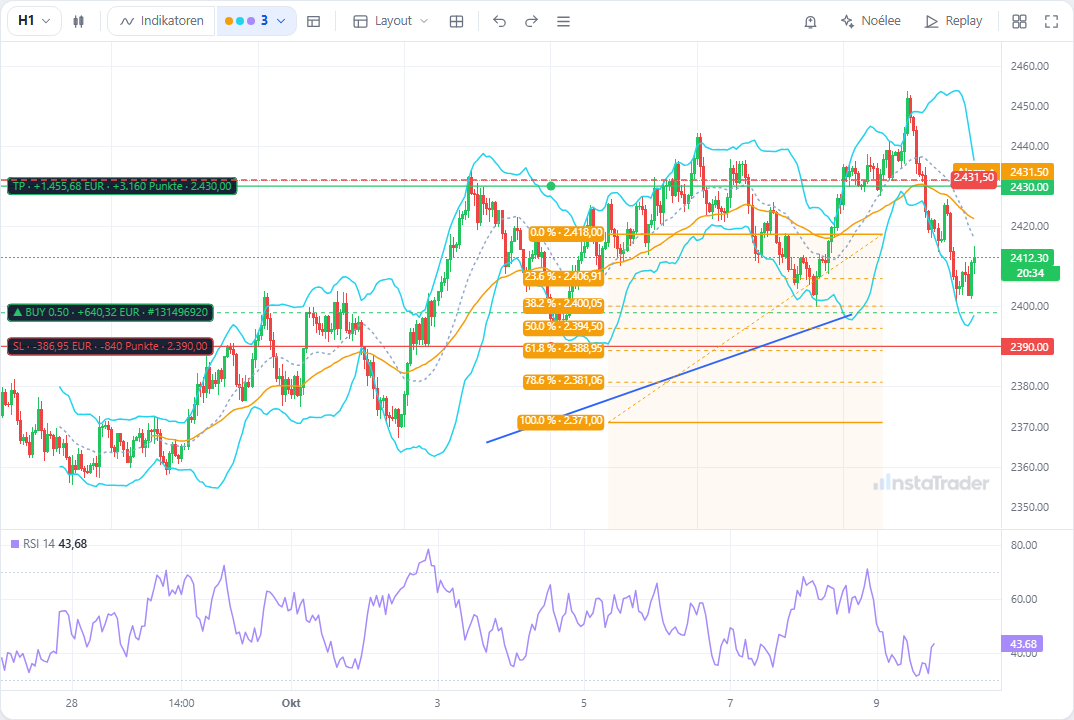This screenshot has width=1074, height=720.
Task: Click the Fibonacci 50.0 % level label
Action: [x=563, y=326]
